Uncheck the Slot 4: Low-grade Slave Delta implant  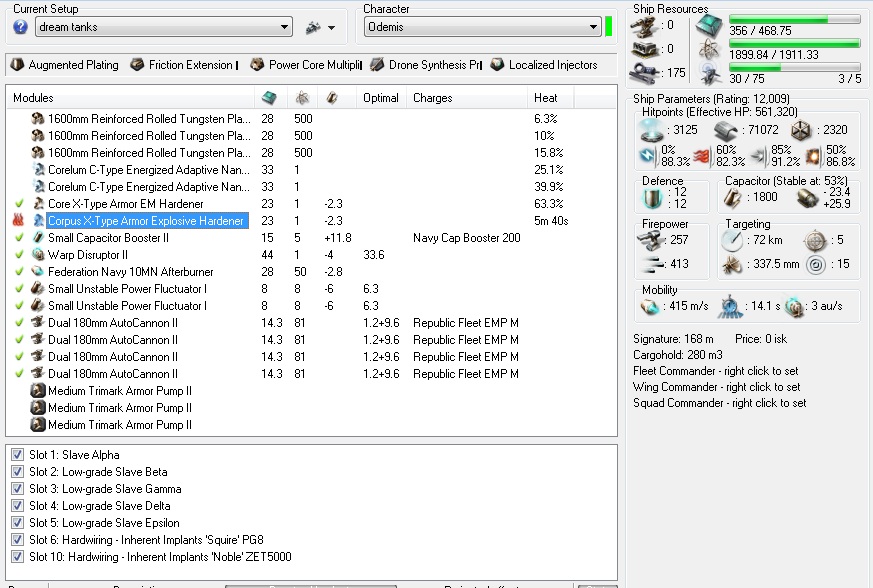[17, 506]
